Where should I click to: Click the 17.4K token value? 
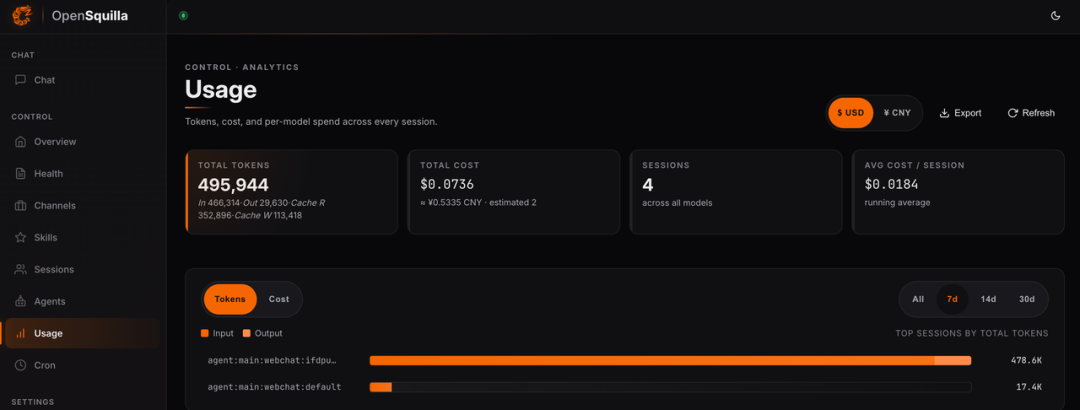1029,387
